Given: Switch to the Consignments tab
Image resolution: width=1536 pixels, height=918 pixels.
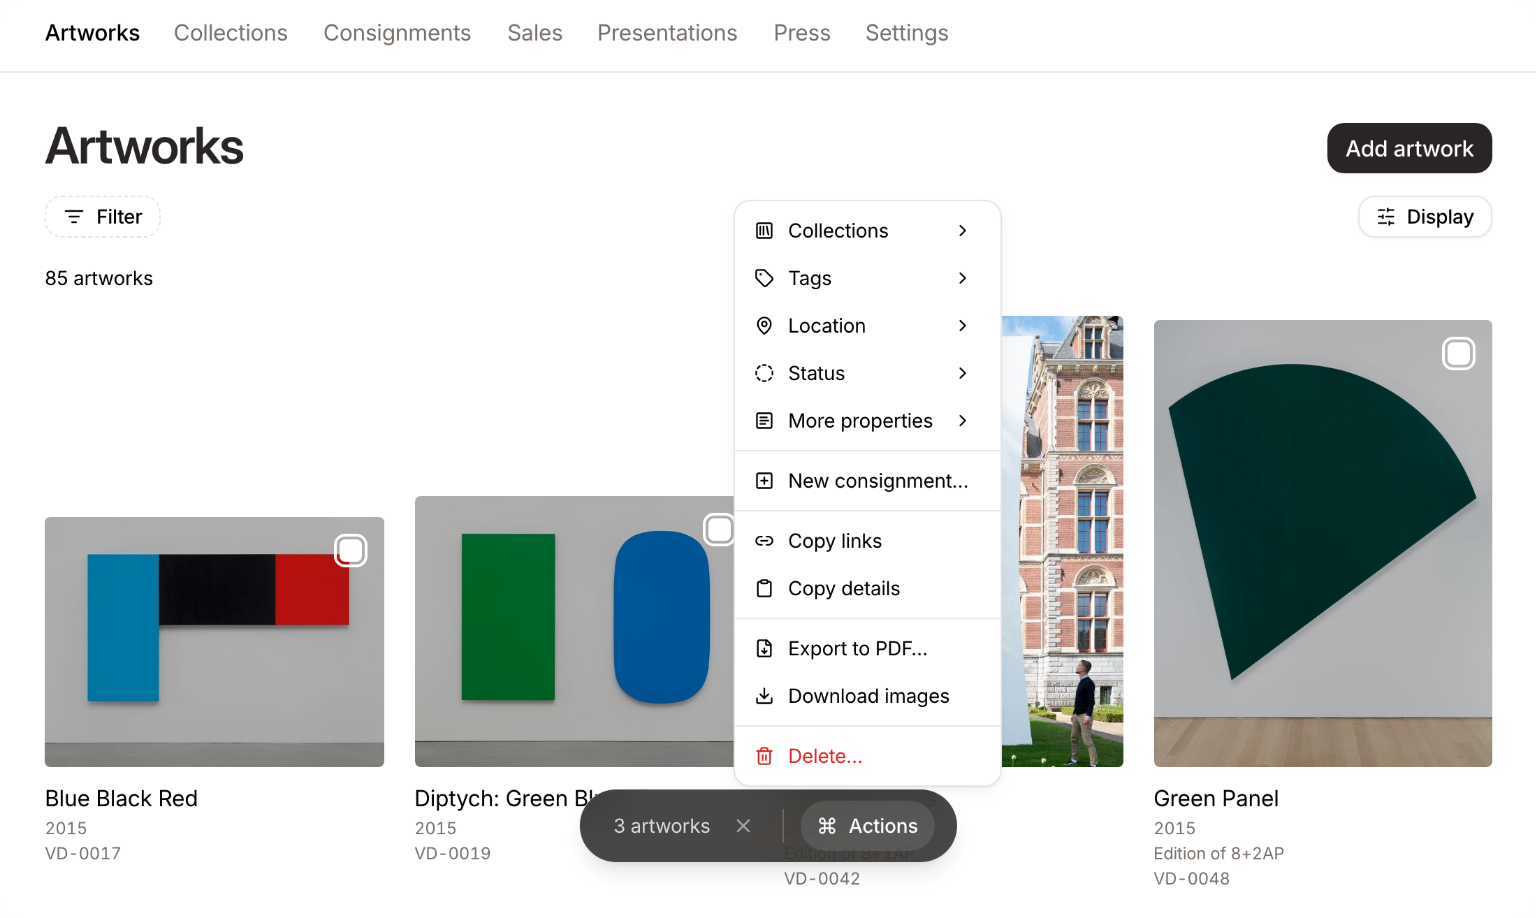Looking at the screenshot, I should pos(397,33).
